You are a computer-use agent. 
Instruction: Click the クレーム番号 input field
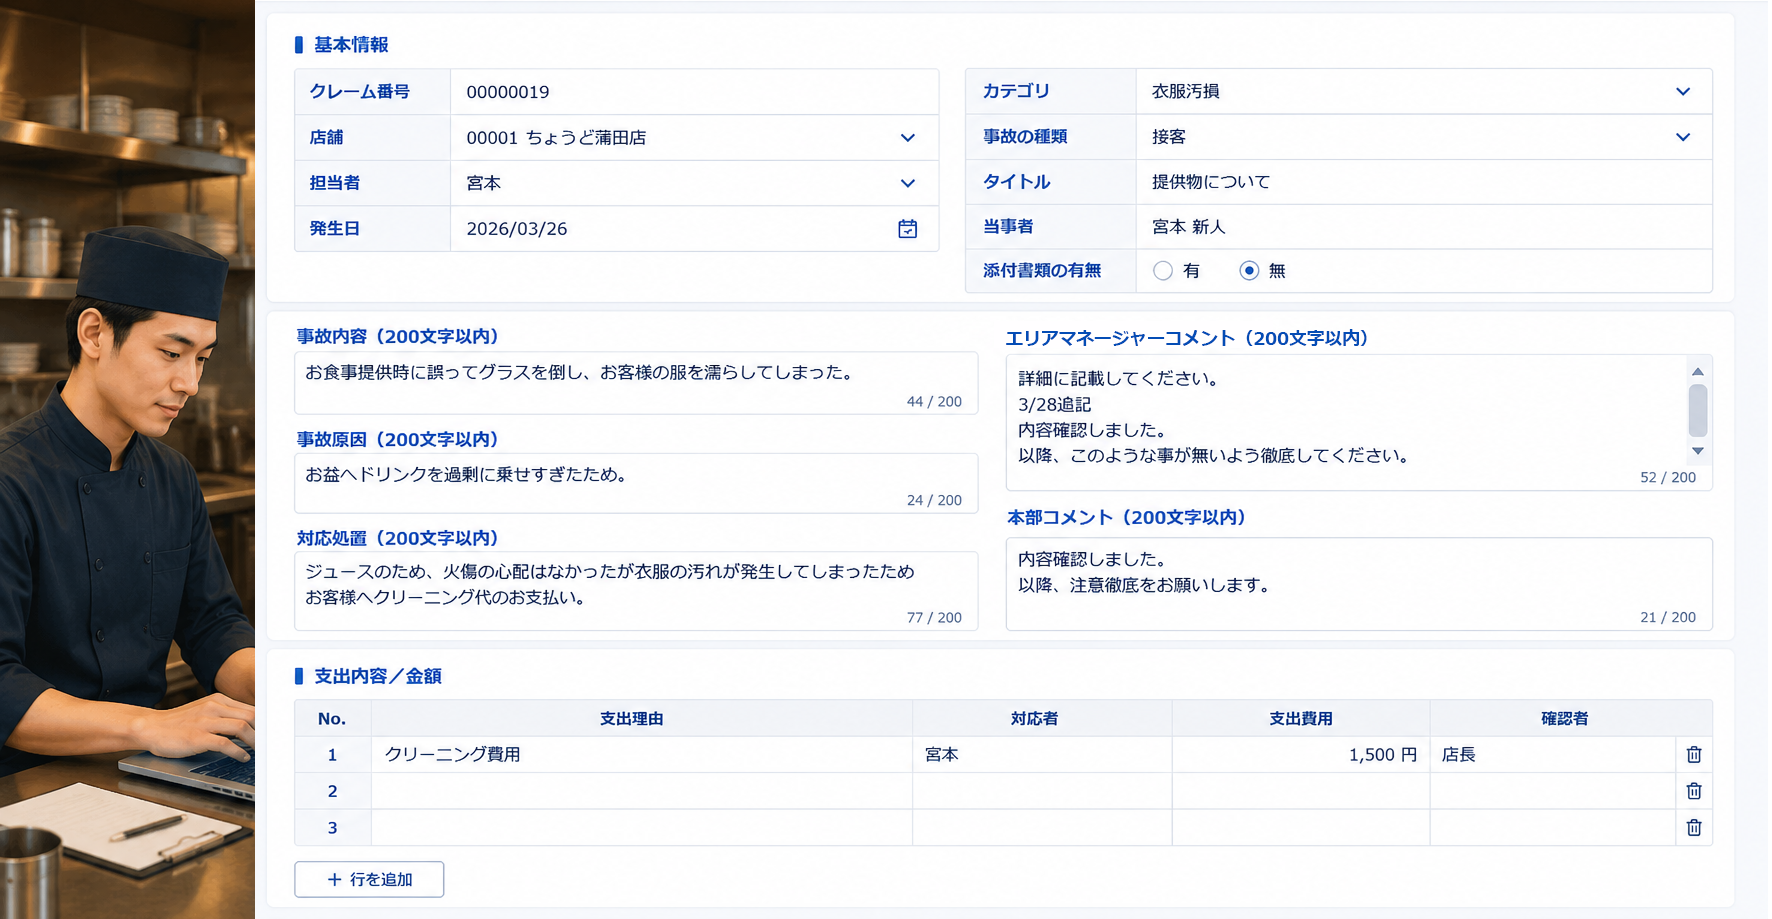click(x=694, y=92)
